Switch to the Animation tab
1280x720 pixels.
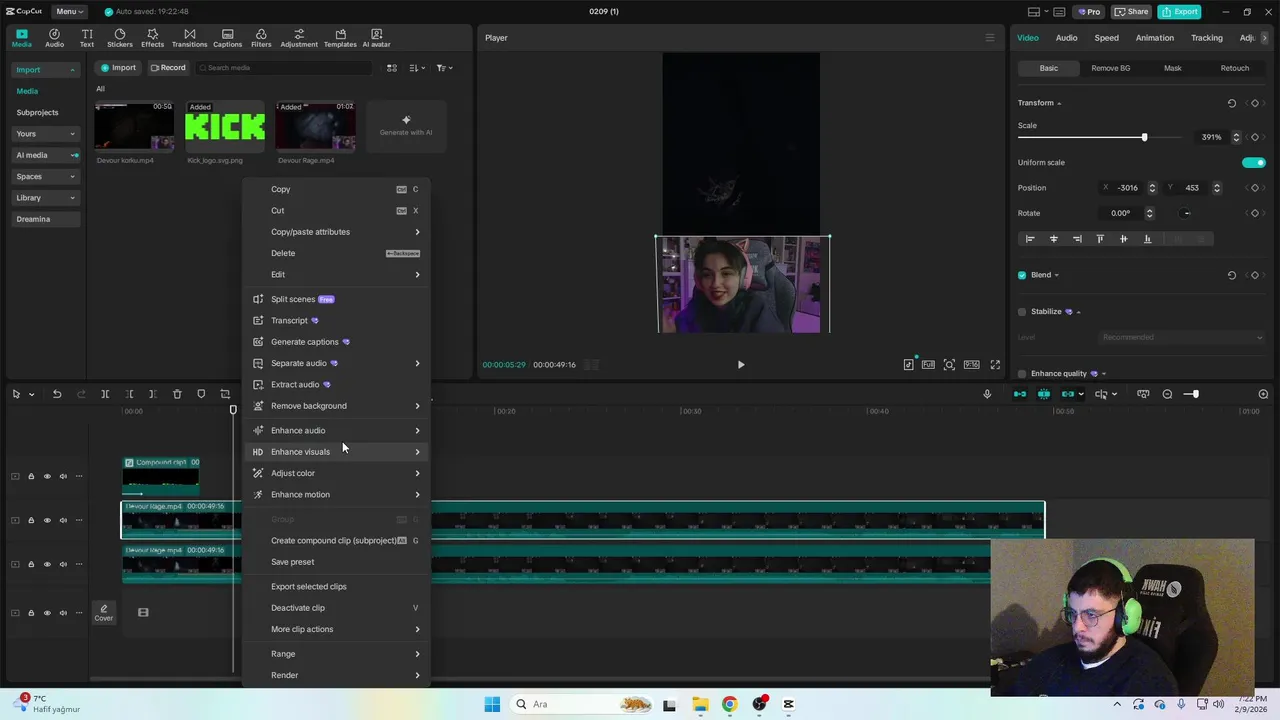point(1154,38)
